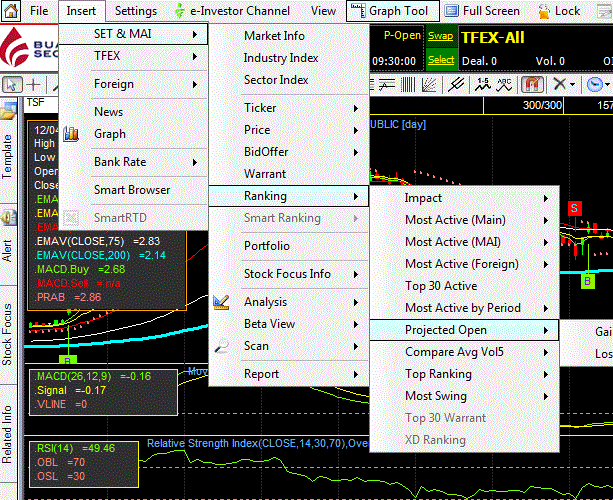Expand Compare Avg Vol5 submenu
The image size is (613, 500).
(x=464, y=352)
